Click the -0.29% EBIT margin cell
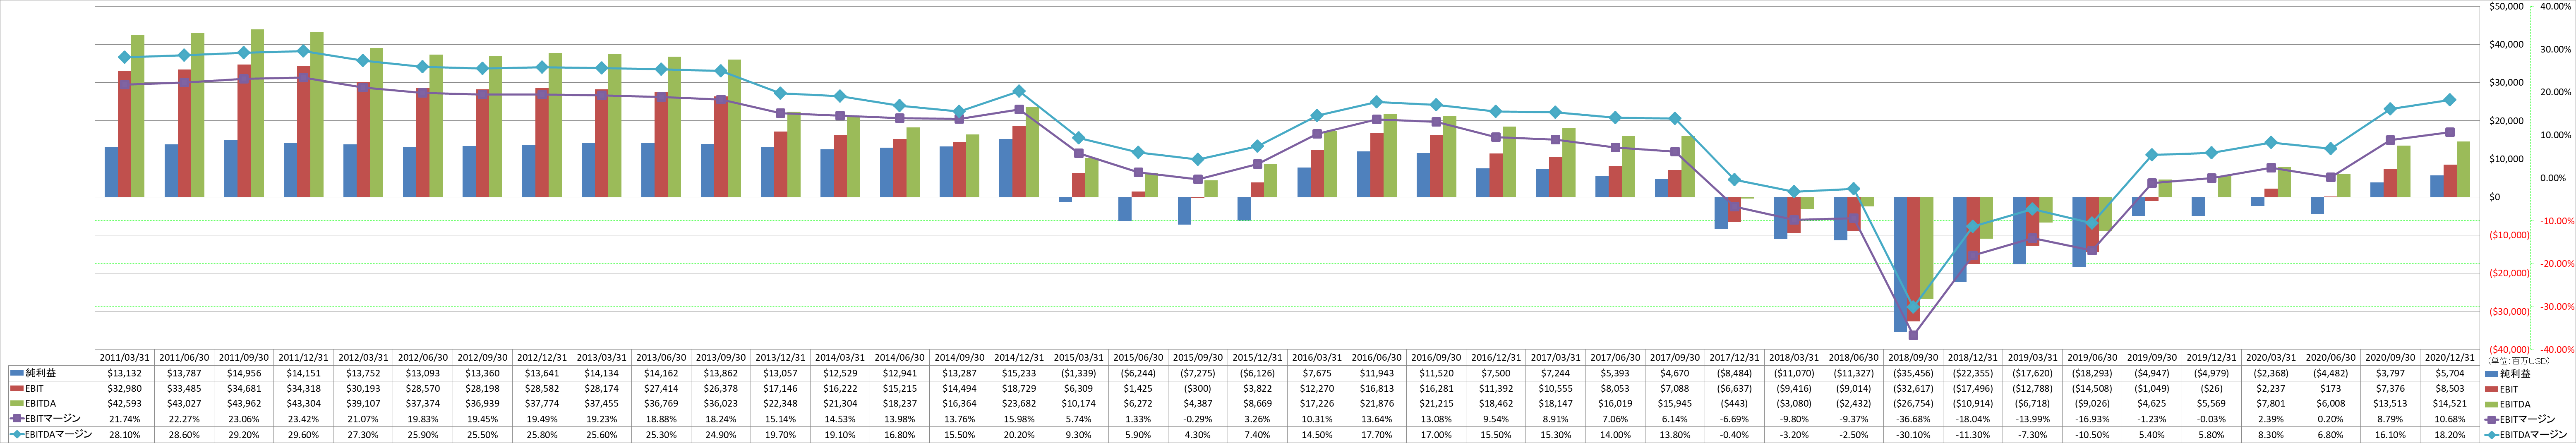 pos(1198,418)
